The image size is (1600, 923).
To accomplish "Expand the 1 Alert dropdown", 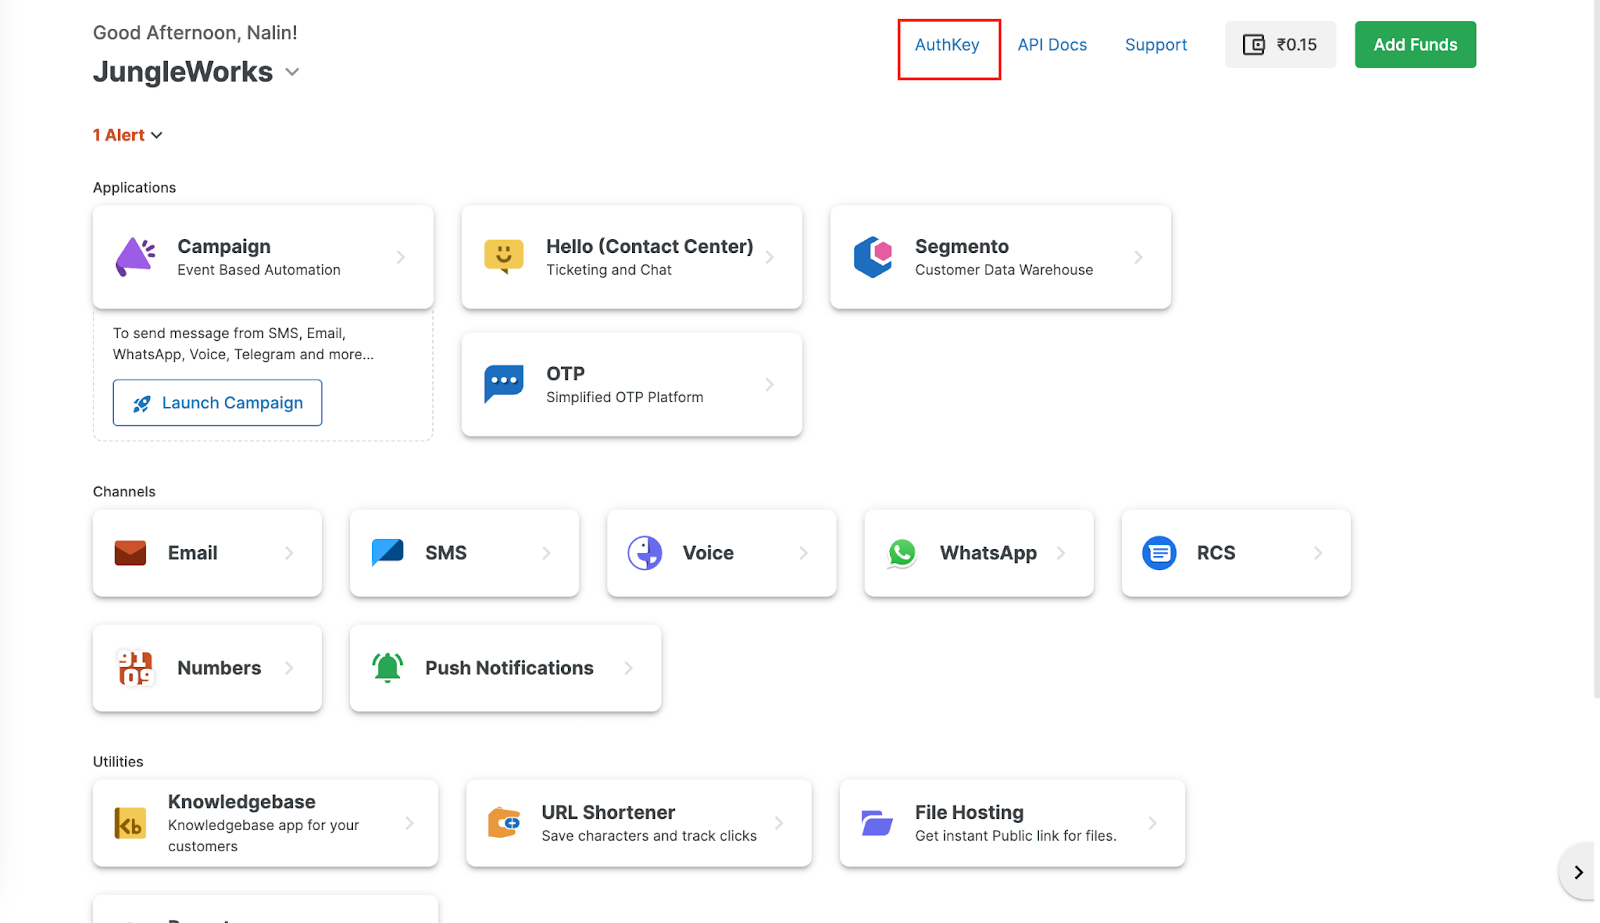I will tap(157, 136).
